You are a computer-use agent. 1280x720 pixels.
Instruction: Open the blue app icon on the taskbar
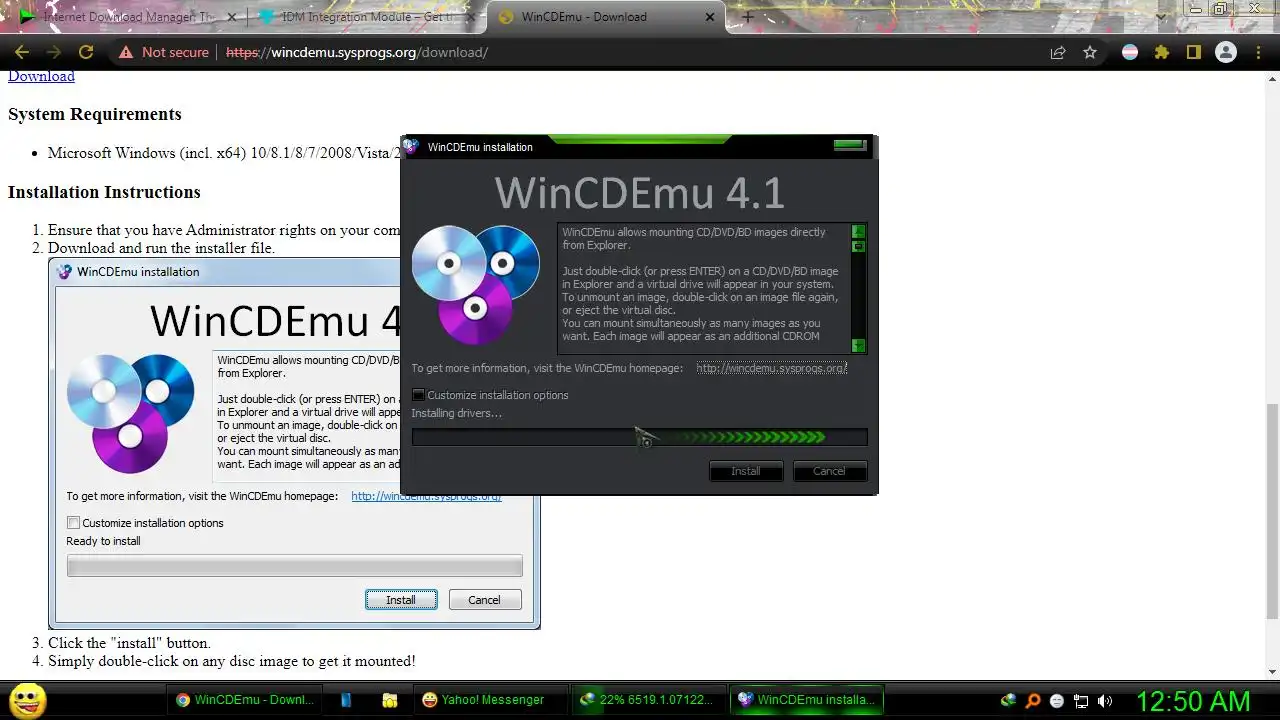[346, 700]
